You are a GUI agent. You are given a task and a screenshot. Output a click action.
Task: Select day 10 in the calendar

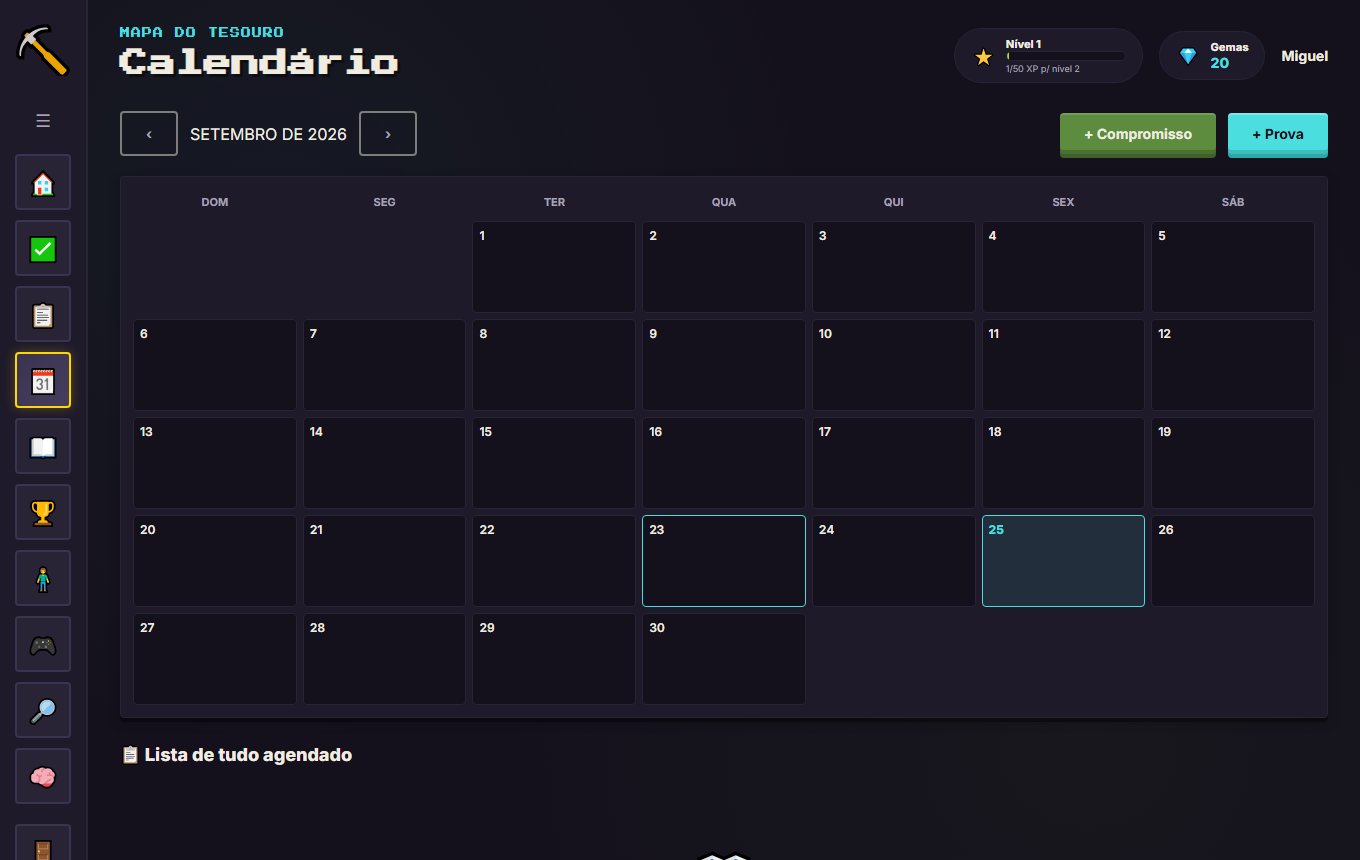[894, 365]
